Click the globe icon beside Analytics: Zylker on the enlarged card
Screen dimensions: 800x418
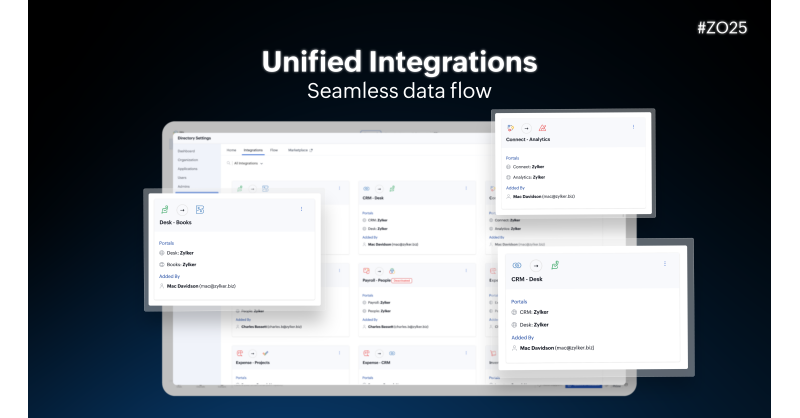508,177
